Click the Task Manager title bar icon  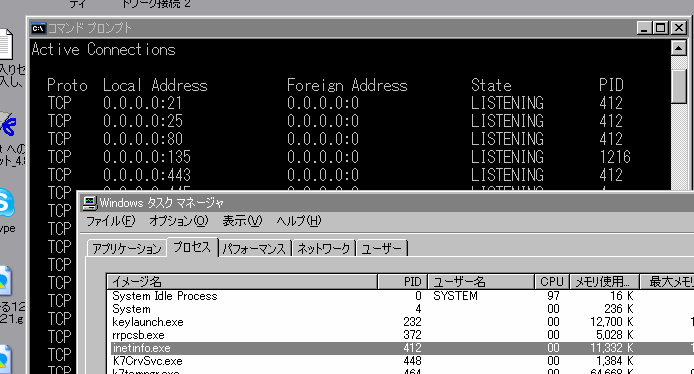pyautogui.click(x=90, y=203)
